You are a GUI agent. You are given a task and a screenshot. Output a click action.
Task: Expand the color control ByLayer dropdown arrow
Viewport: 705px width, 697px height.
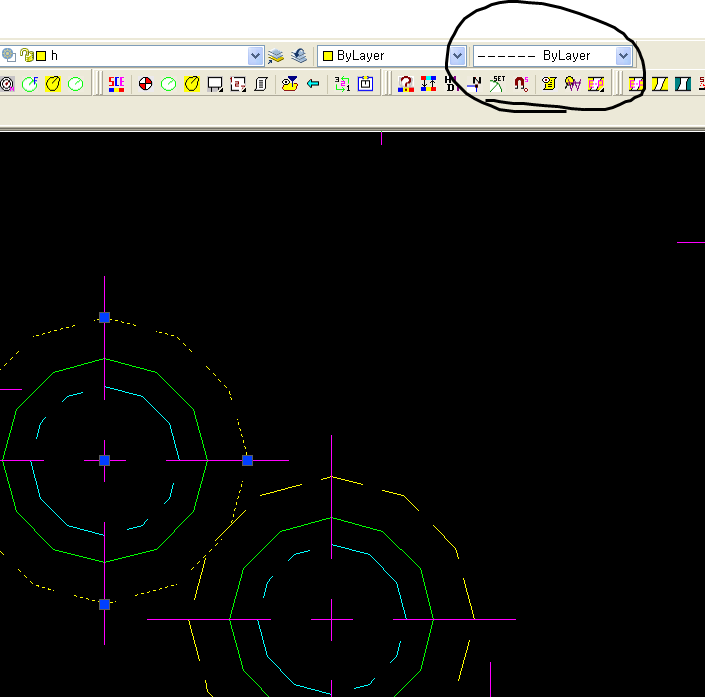click(x=457, y=56)
